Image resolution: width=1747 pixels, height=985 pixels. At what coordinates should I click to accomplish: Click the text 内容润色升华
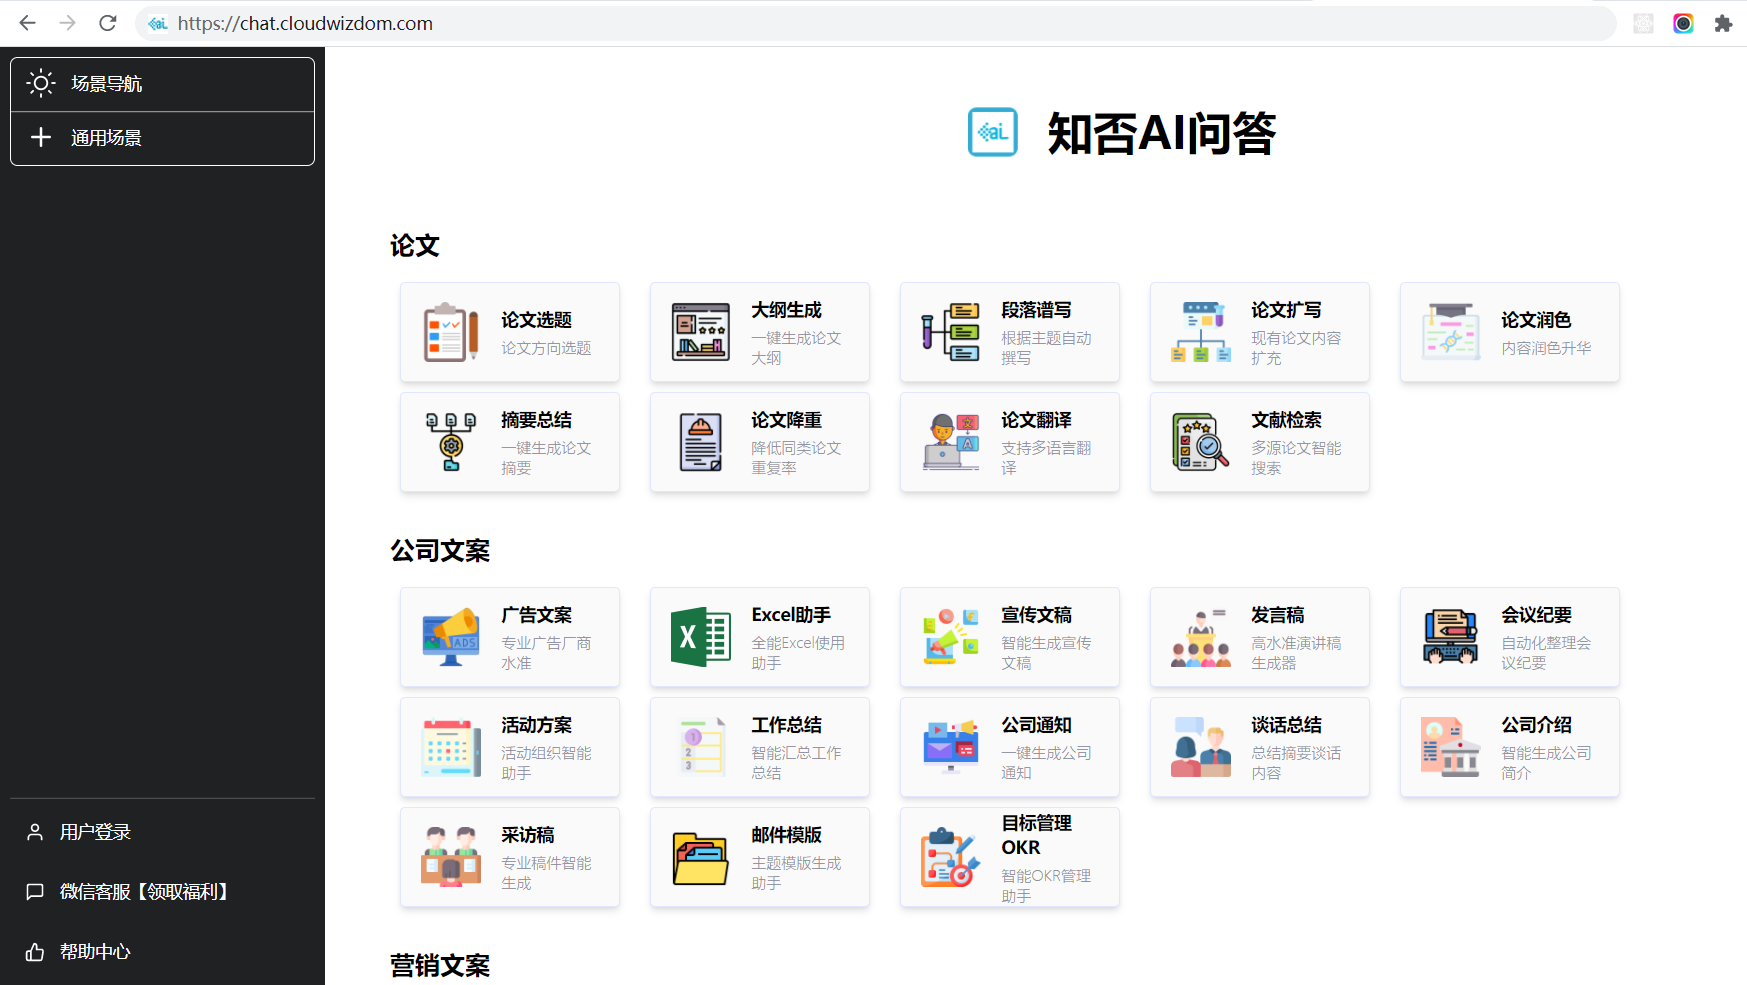(x=1546, y=348)
